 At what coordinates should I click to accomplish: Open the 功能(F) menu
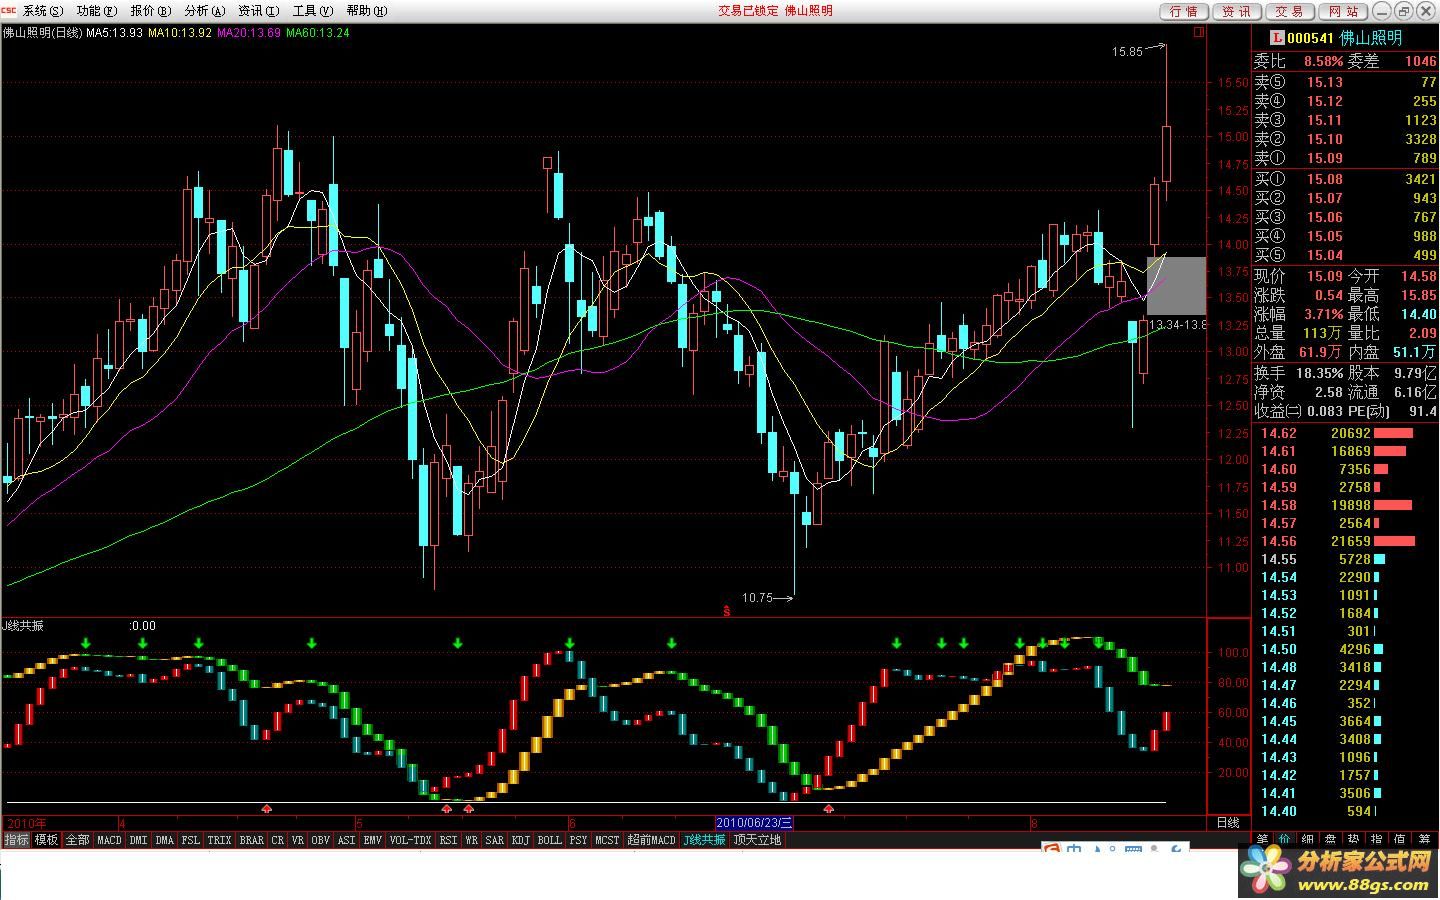(x=96, y=11)
